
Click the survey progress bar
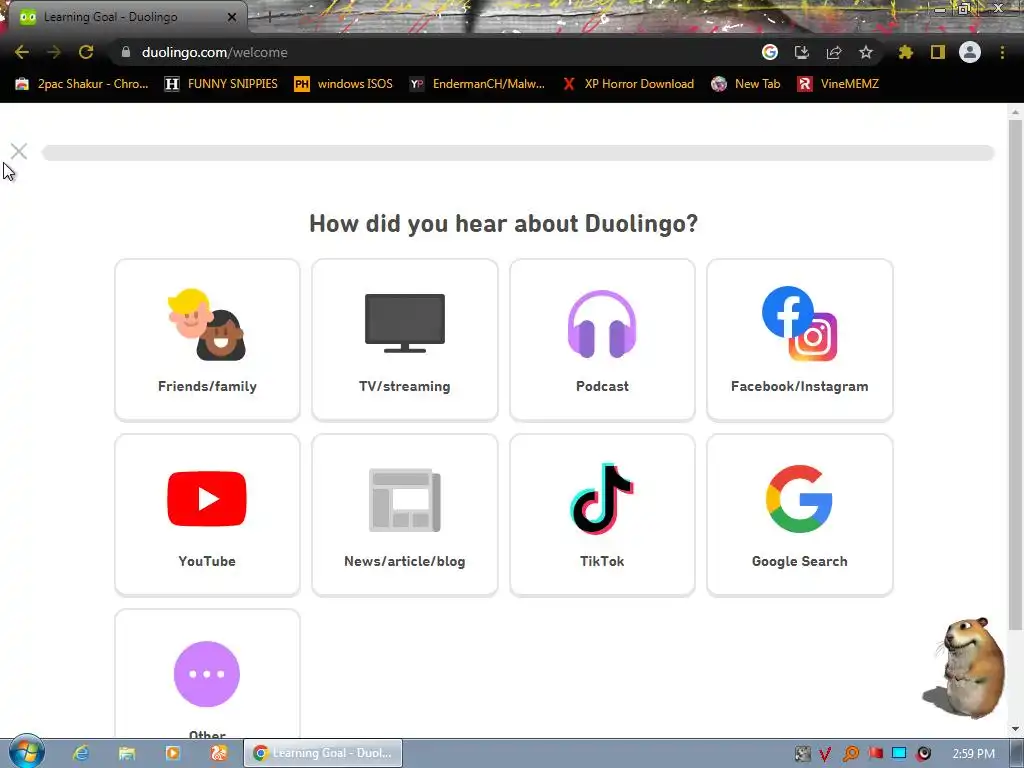click(518, 153)
